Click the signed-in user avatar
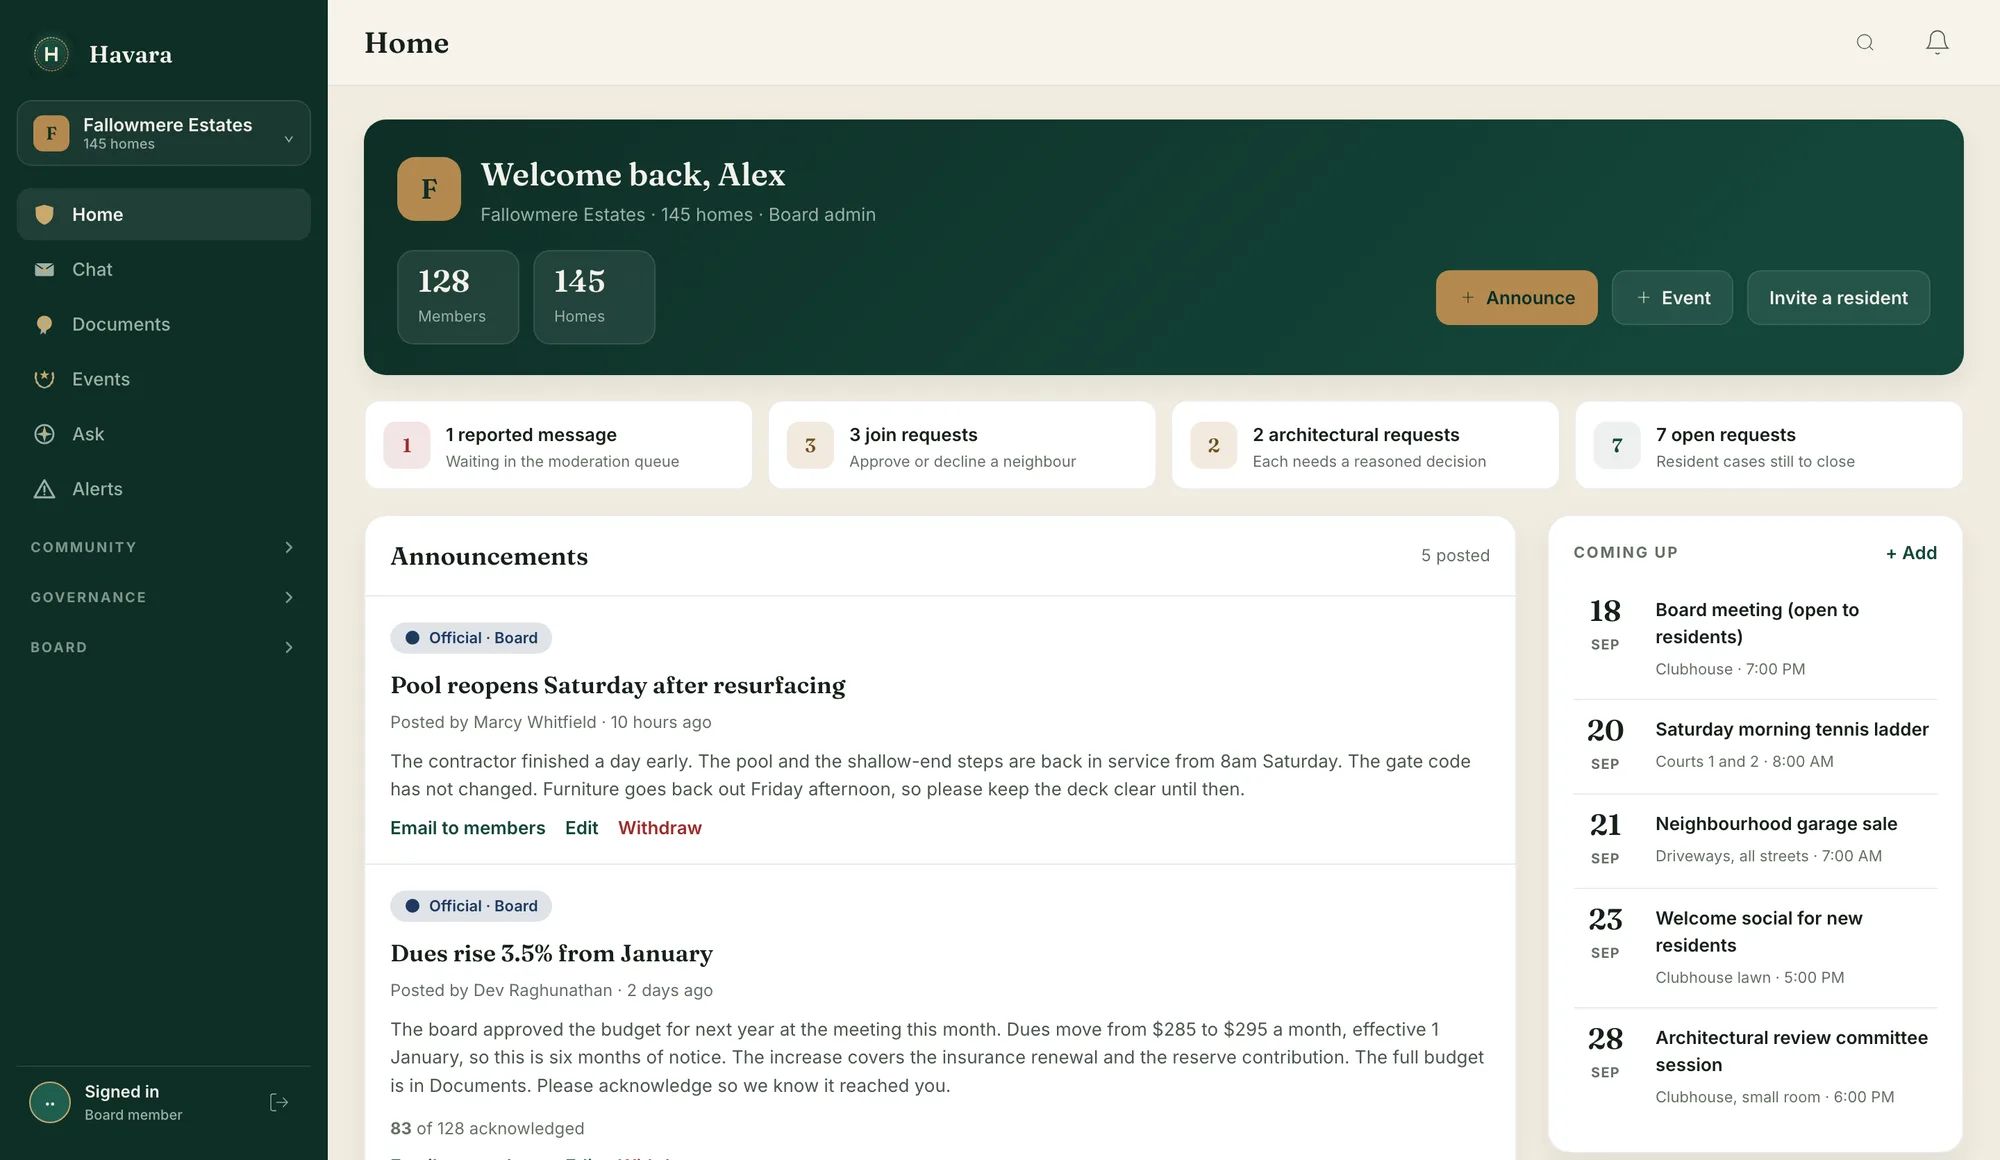 [50, 1102]
